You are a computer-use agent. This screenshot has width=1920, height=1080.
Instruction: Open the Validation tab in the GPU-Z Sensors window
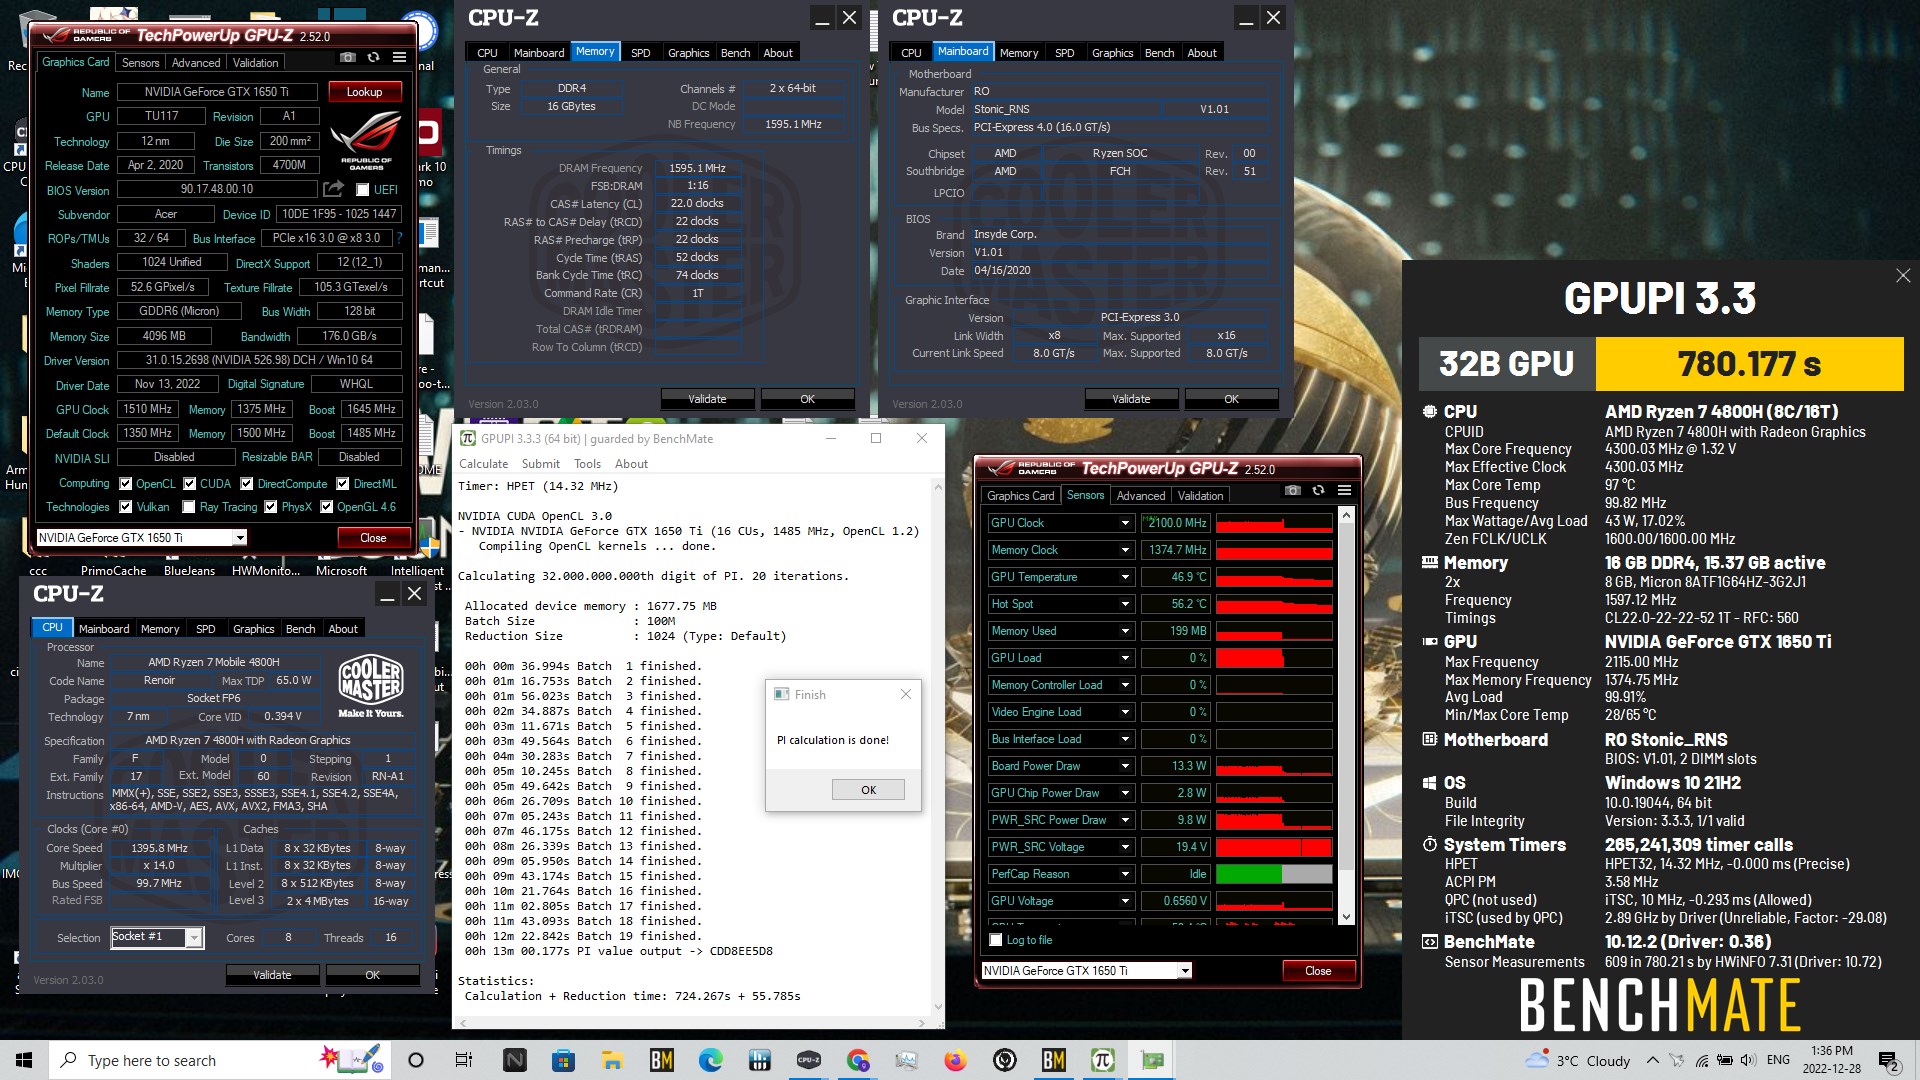pos(1200,495)
